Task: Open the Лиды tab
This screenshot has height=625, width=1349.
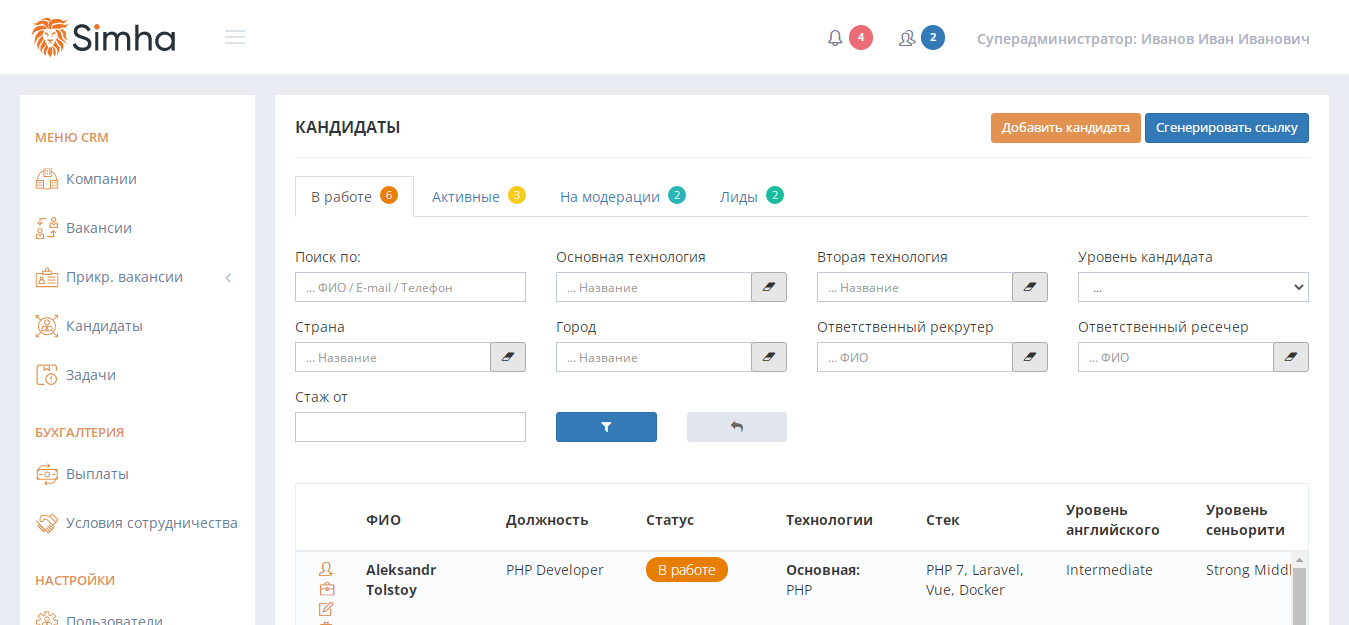Action: click(x=750, y=196)
